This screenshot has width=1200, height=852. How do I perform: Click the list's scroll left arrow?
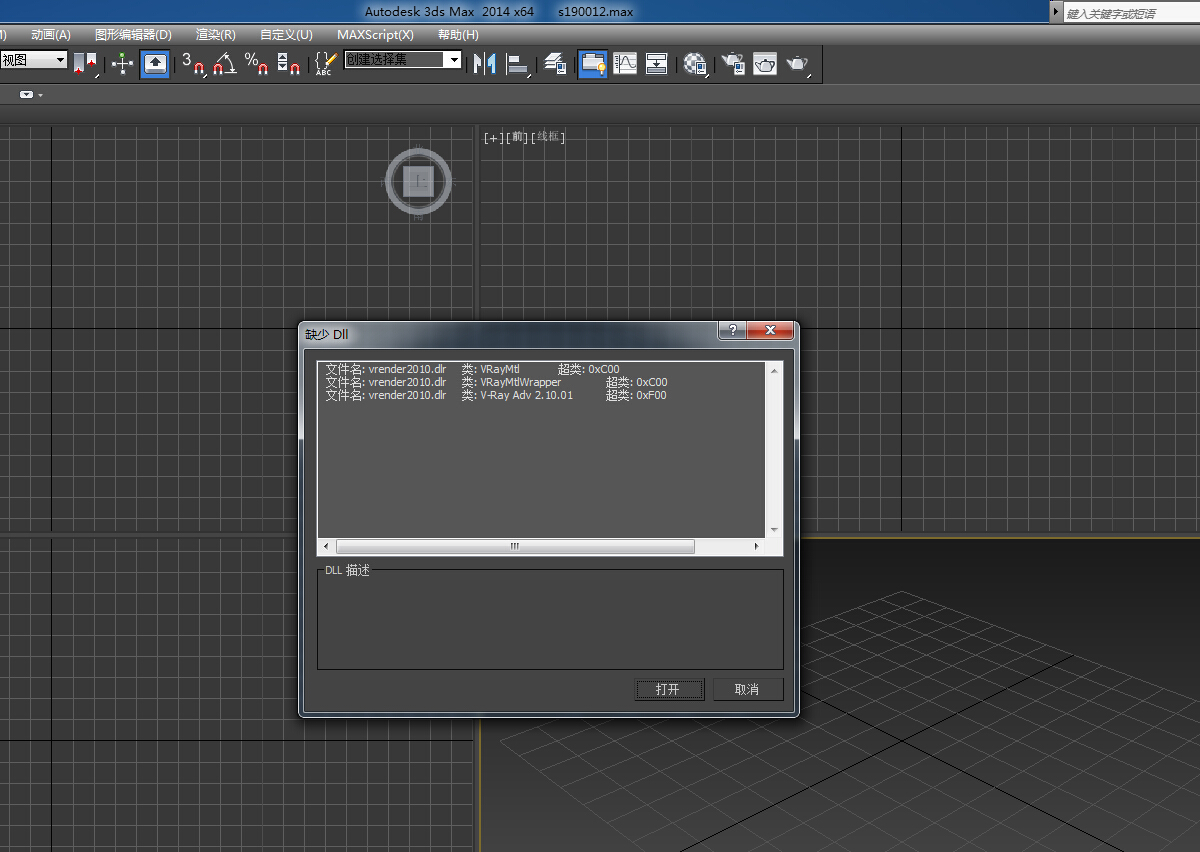pos(325,547)
